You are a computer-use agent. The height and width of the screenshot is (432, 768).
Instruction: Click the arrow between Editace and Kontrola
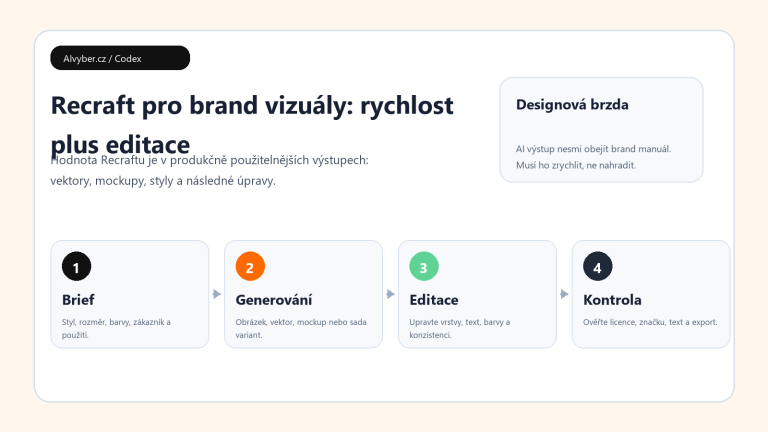coord(564,294)
